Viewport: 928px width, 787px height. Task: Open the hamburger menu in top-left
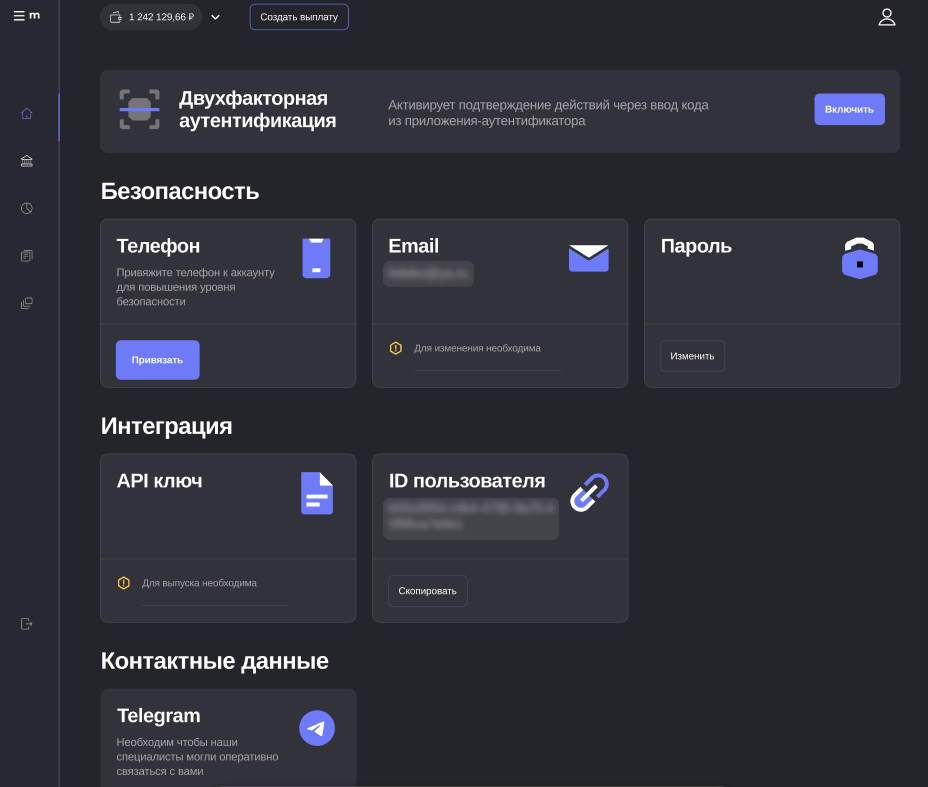click(x=19, y=16)
